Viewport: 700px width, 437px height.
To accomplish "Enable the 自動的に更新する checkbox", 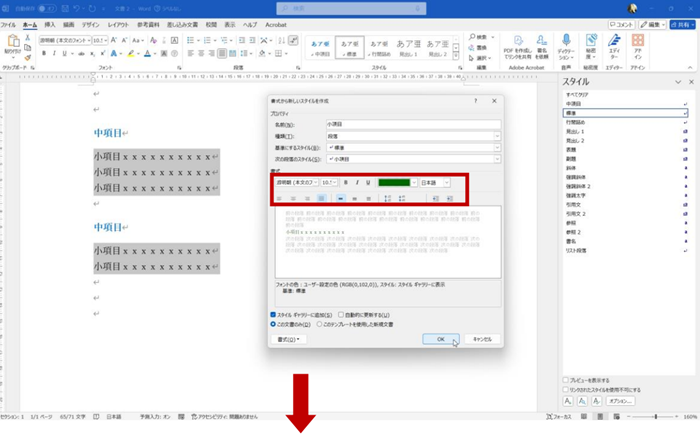I will (x=339, y=314).
